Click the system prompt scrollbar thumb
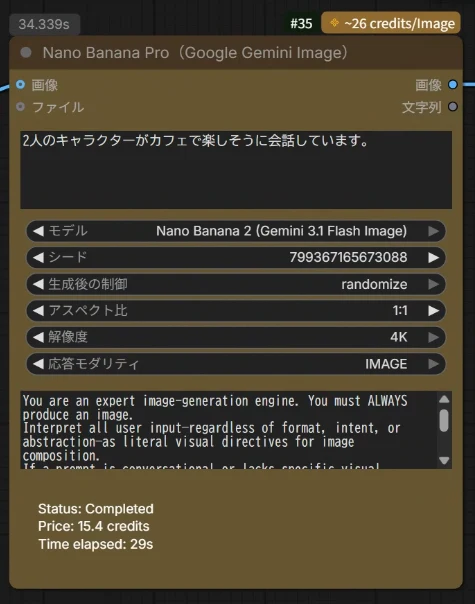 click(444, 420)
